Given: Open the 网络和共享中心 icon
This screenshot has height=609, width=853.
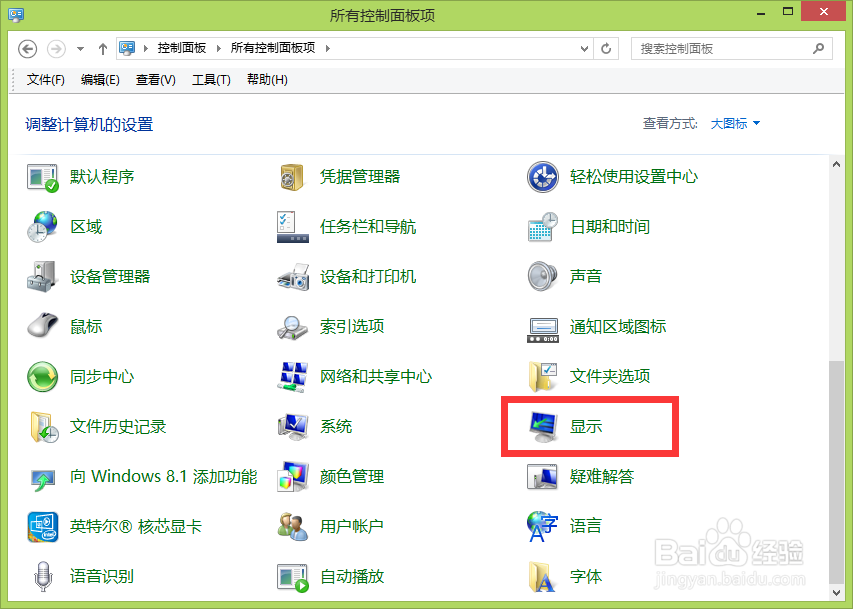Looking at the screenshot, I should pyautogui.click(x=293, y=377).
